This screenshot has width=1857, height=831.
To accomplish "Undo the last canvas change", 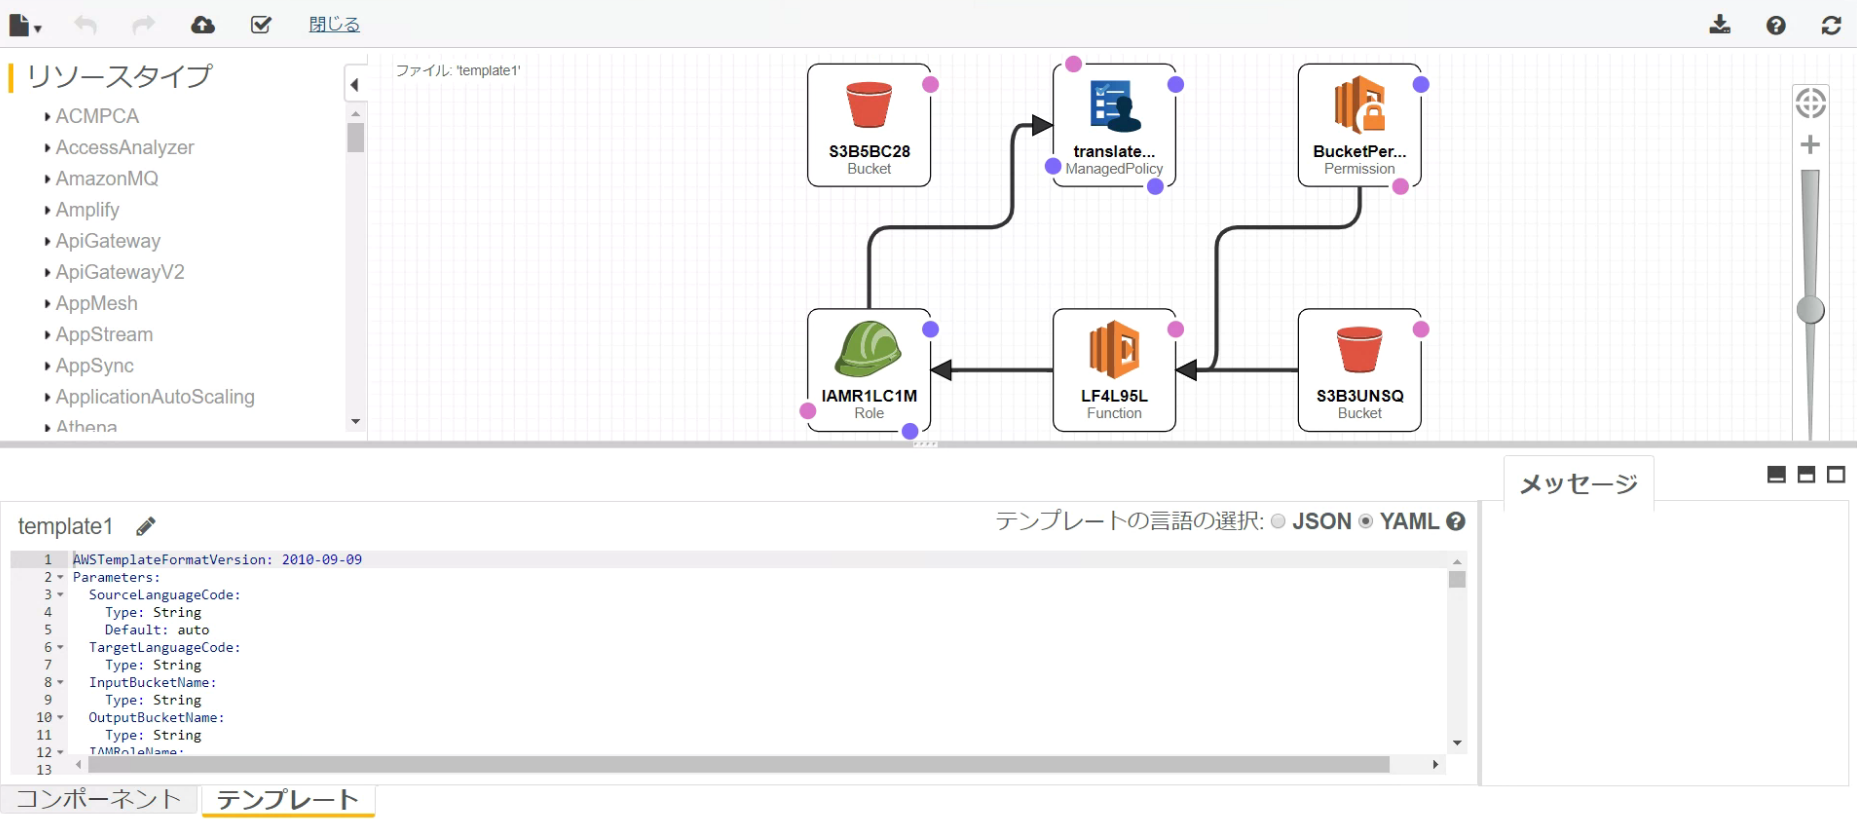I will pyautogui.click(x=85, y=25).
